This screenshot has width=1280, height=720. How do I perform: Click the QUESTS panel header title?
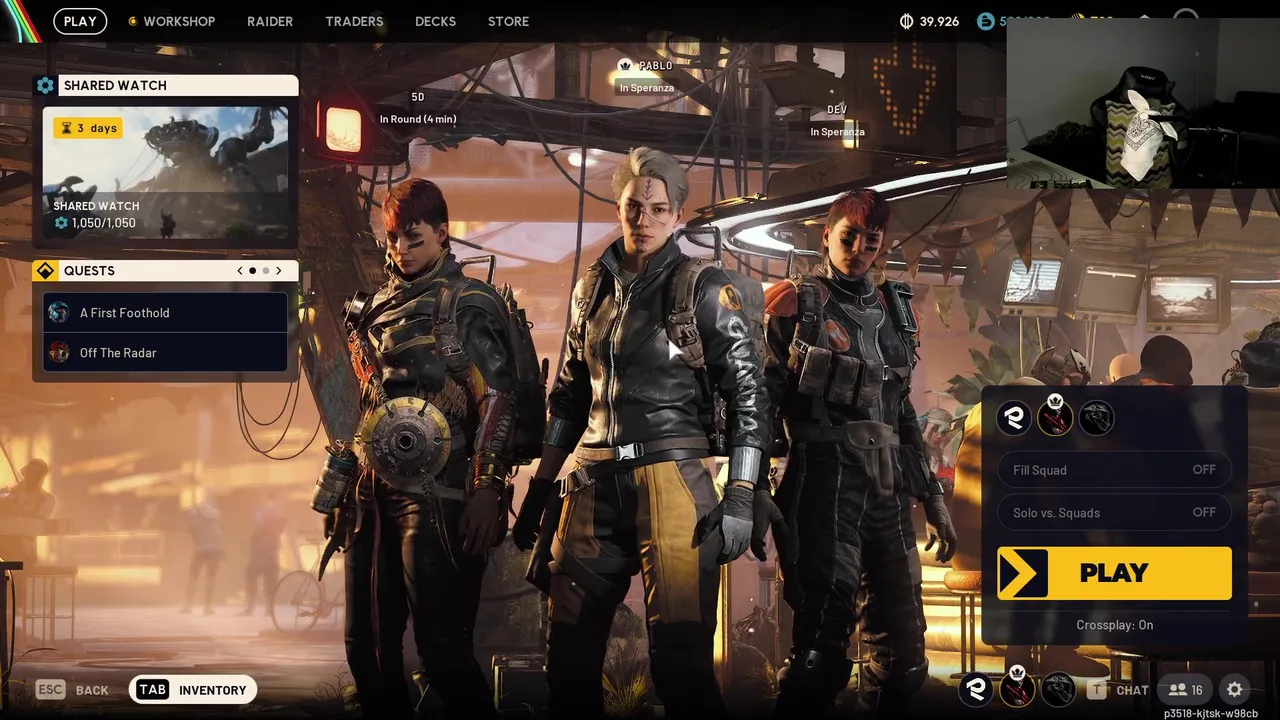pos(89,271)
